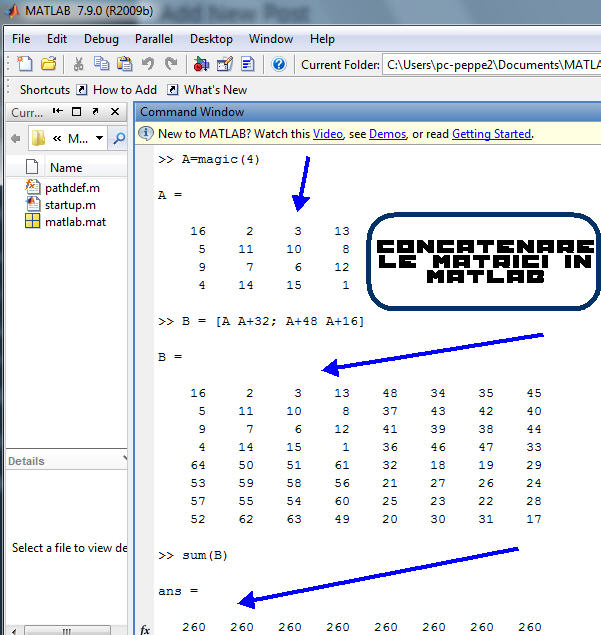The width and height of the screenshot is (601, 635).
Task: Click the Undo arrow icon
Action: coord(148,64)
